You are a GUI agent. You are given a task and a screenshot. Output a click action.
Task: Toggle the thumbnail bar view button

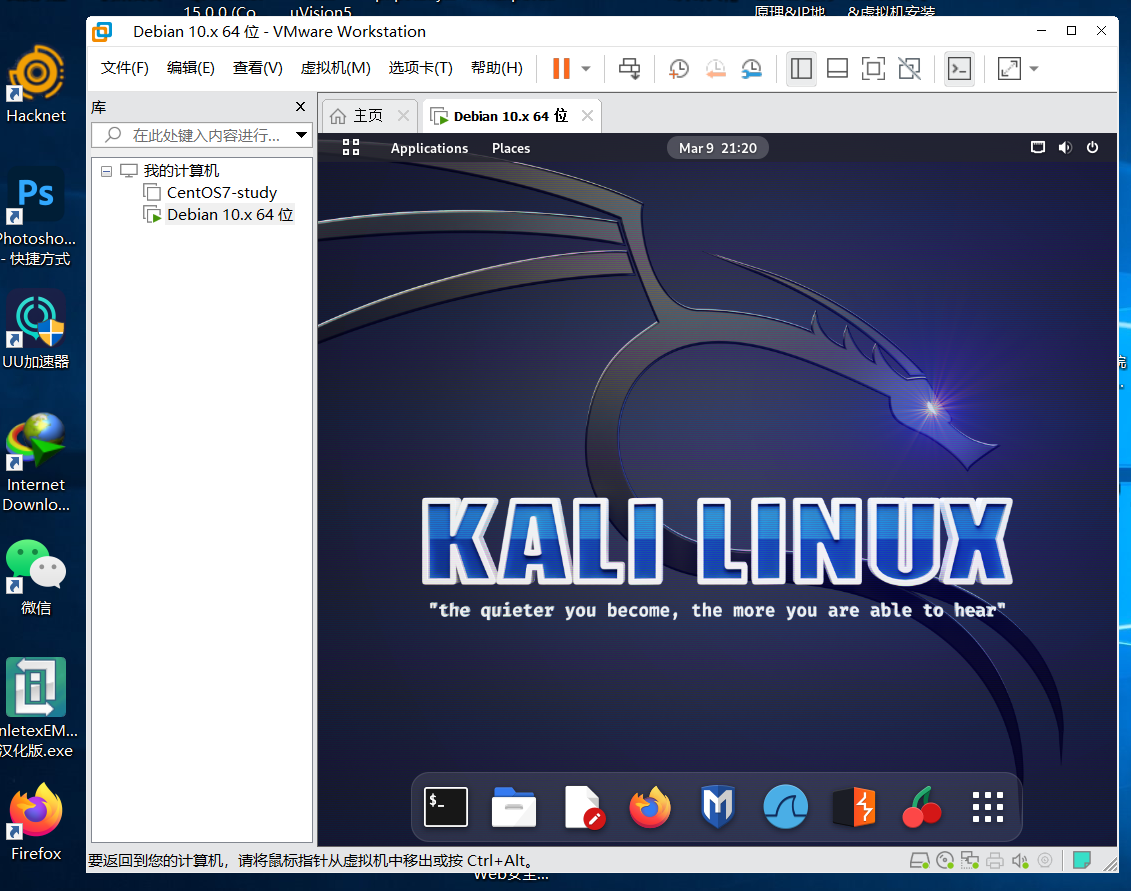(x=837, y=69)
